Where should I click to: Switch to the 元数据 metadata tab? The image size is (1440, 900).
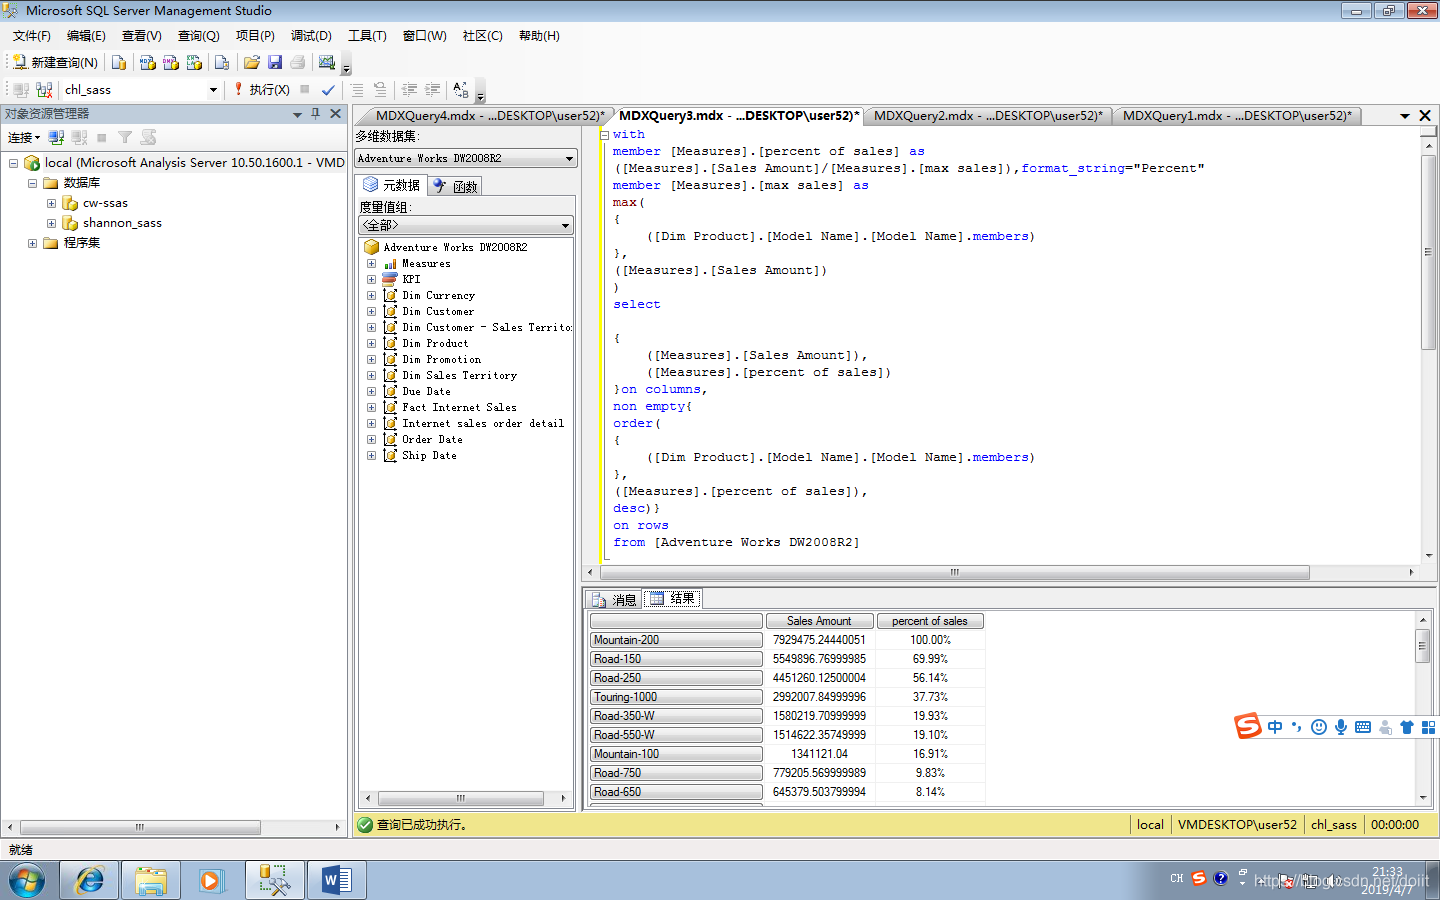[391, 185]
